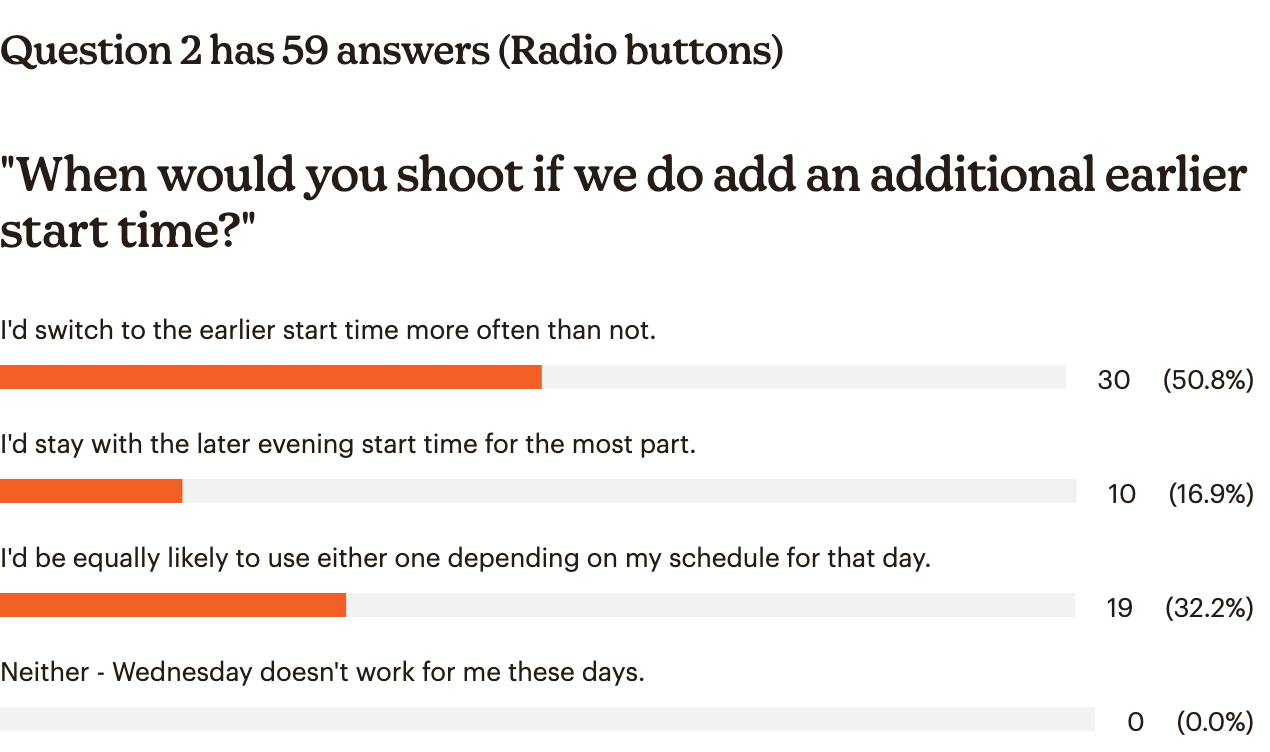1270x752 pixels.
Task: Click the 0.0% percentage label
Action: click(x=1215, y=722)
